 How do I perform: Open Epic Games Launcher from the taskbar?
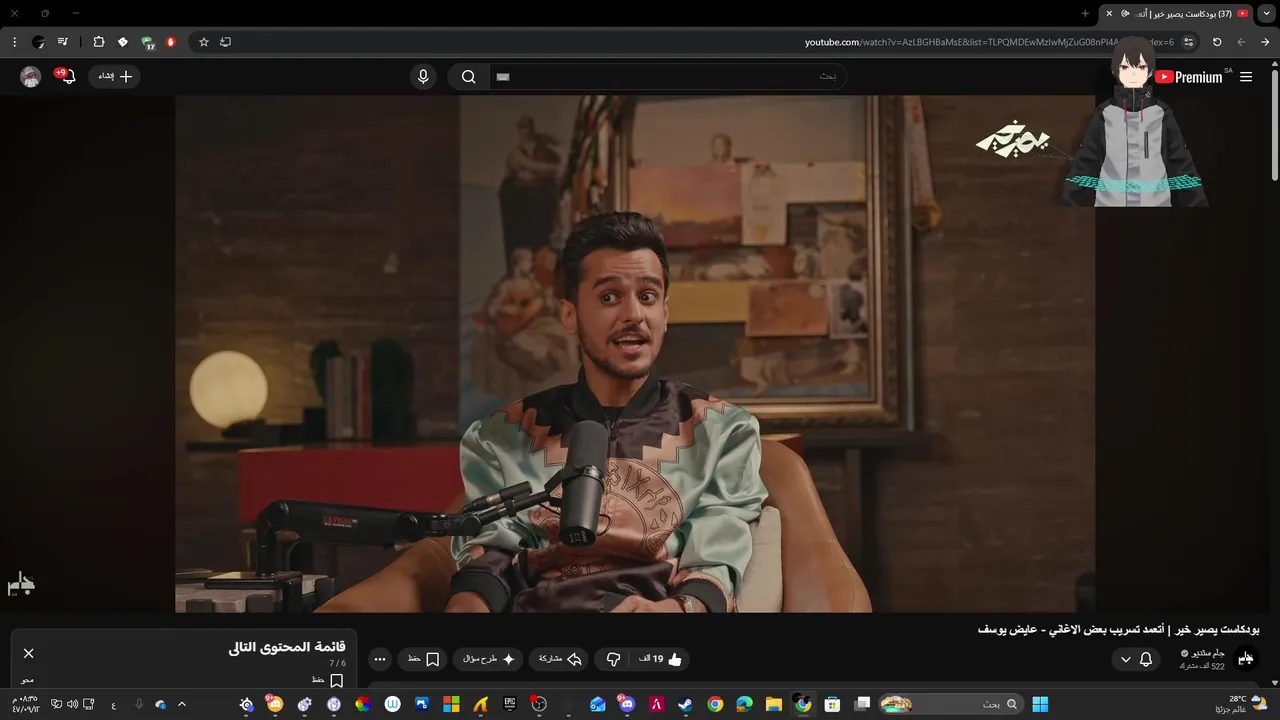pos(510,704)
